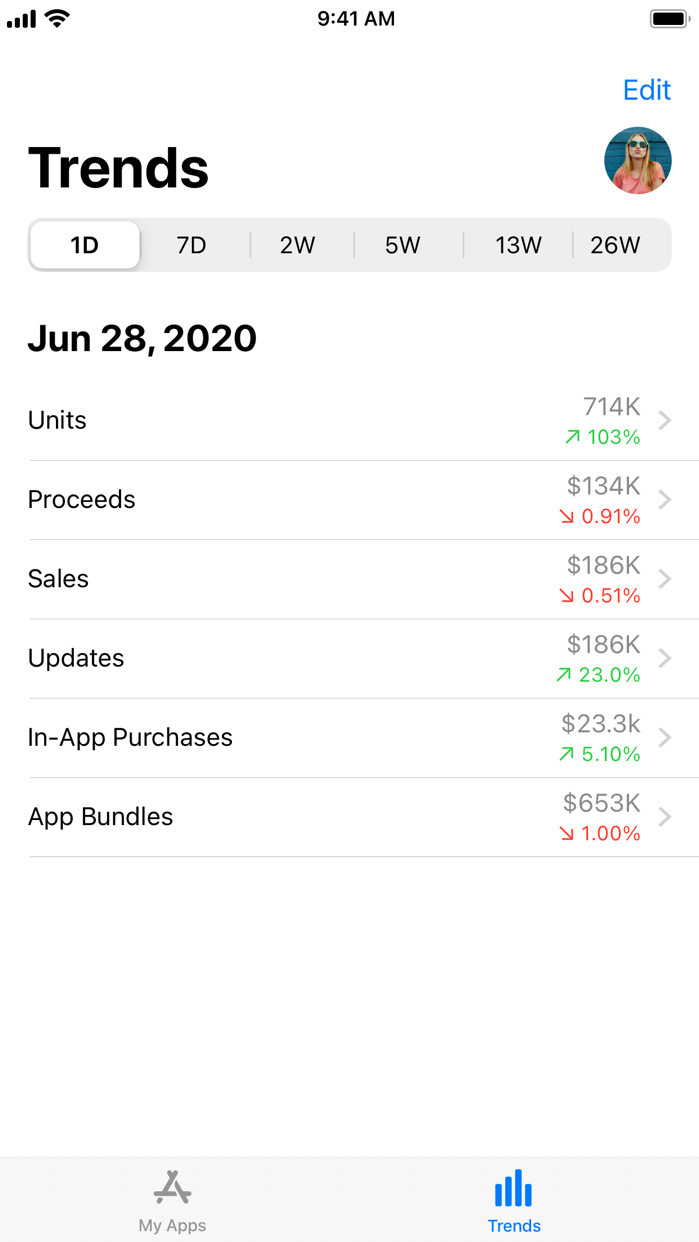This screenshot has width=699, height=1242.
Task: Tap the Jun 28, 2020 date heading
Action: [142, 339]
